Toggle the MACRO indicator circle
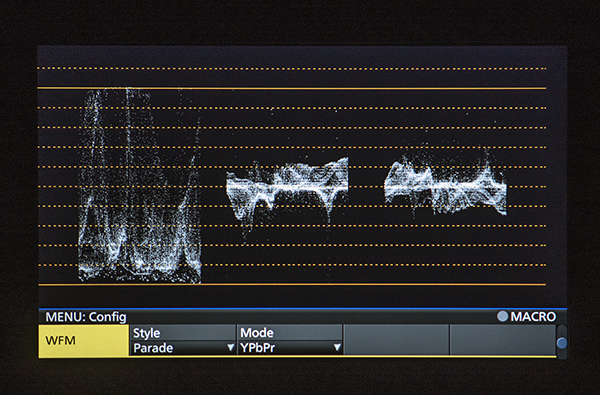 [502, 316]
